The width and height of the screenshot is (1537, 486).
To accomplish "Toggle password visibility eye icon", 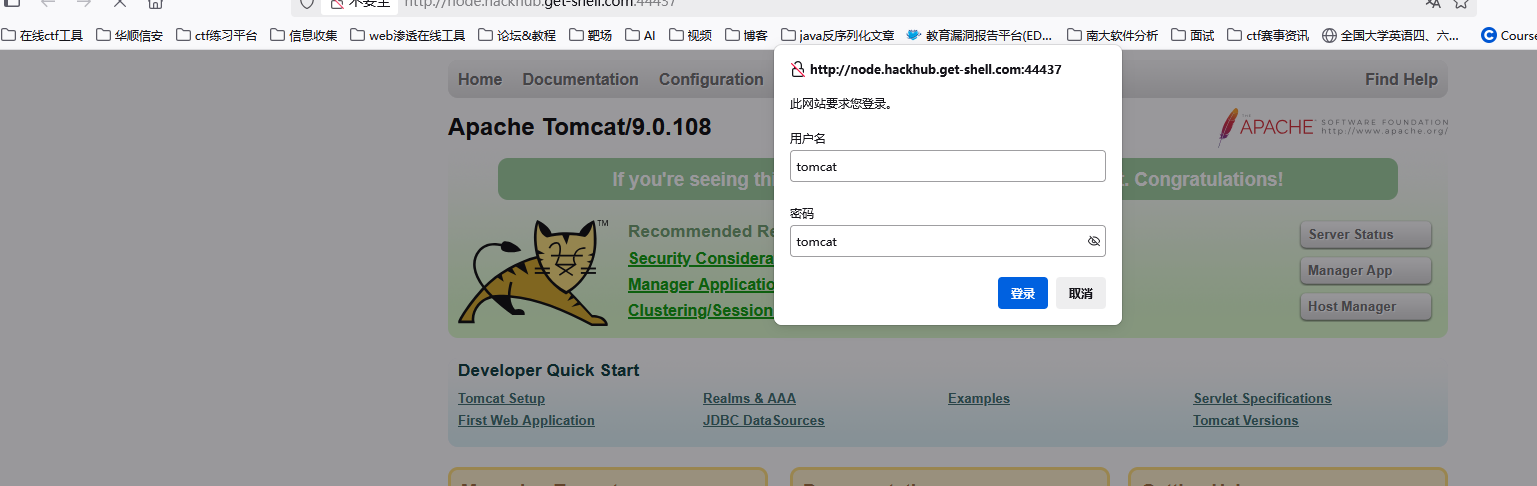I will (1094, 241).
